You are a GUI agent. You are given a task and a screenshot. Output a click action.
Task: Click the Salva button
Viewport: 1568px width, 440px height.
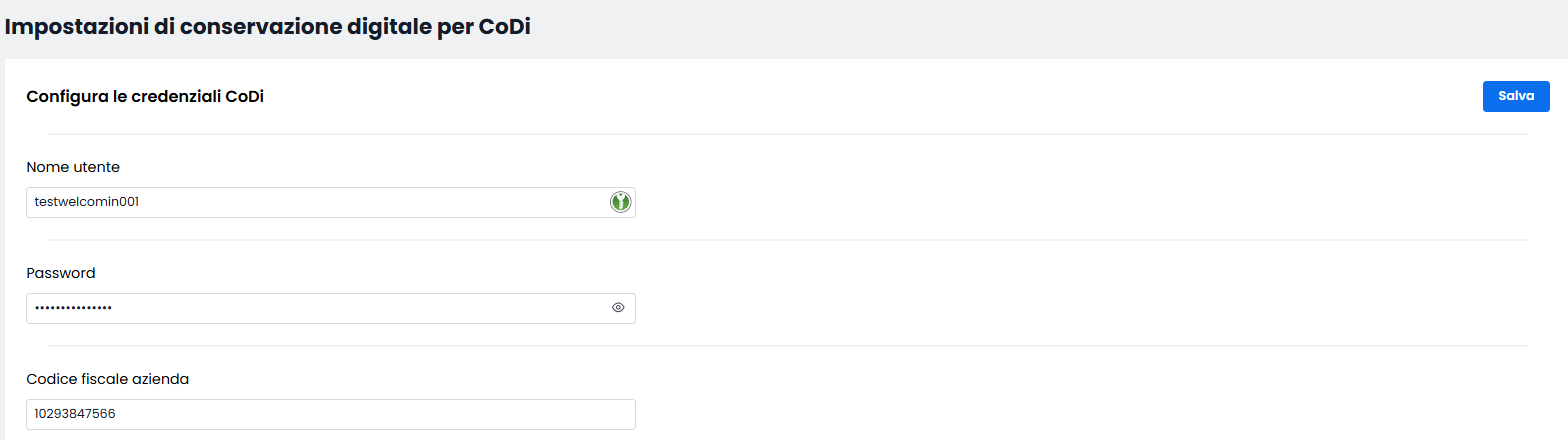point(1516,96)
